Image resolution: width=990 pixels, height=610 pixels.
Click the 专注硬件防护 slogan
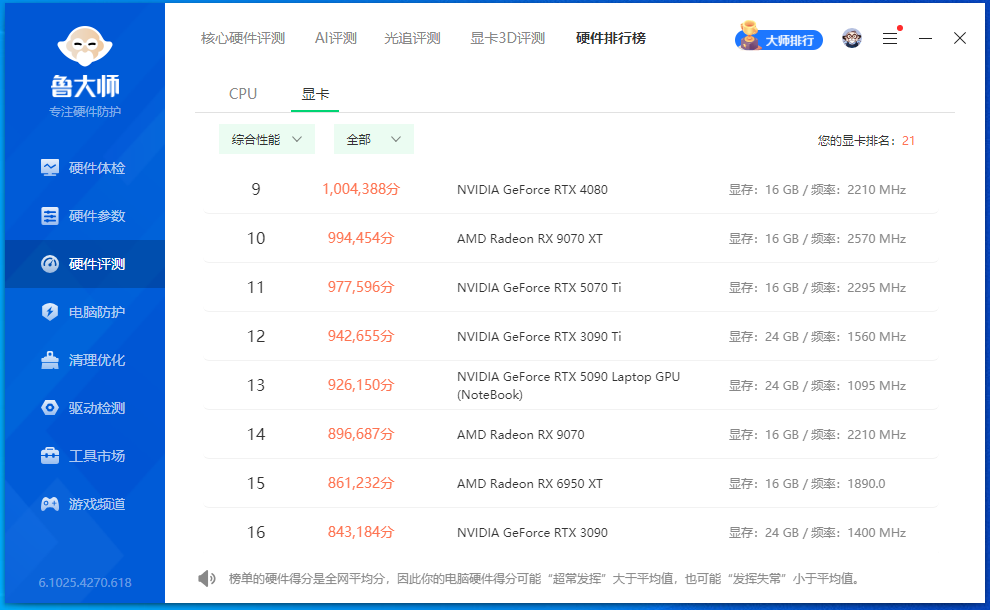(85, 112)
